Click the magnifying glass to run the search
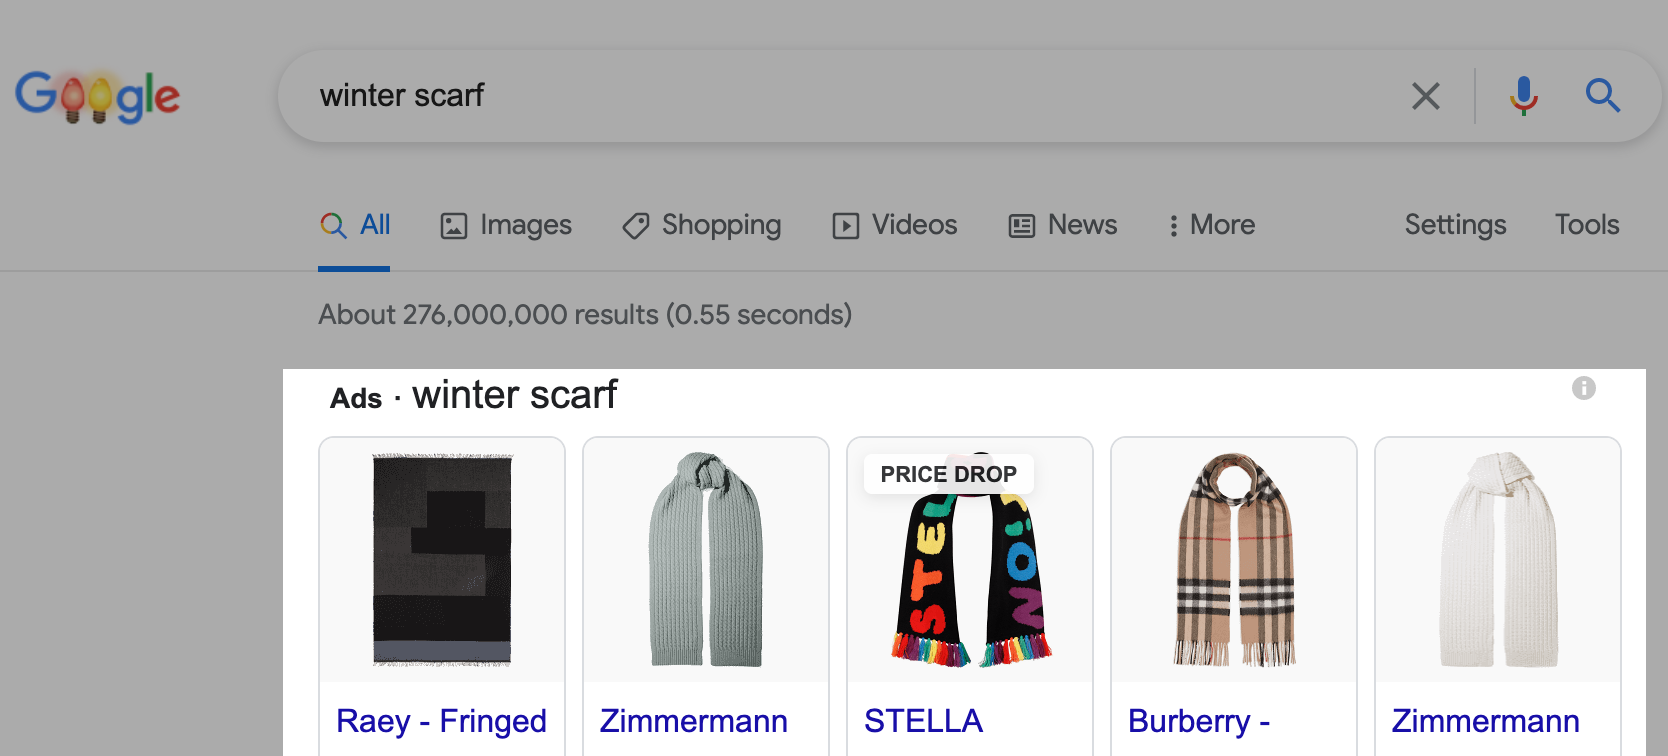Screen dimensions: 1668x756 pyautogui.click(x=1604, y=96)
